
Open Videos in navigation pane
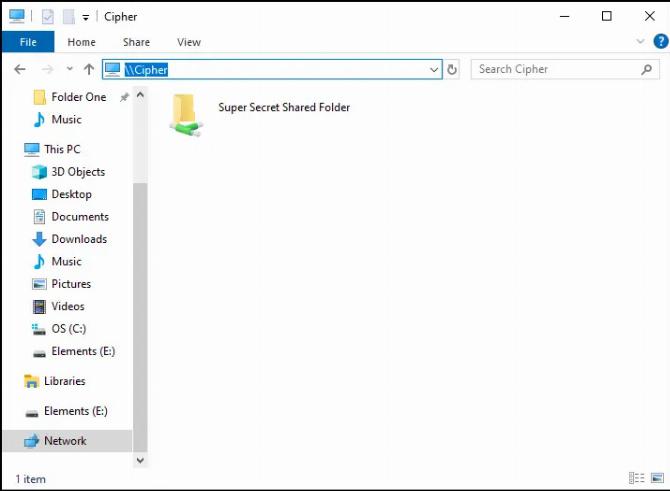(68, 306)
